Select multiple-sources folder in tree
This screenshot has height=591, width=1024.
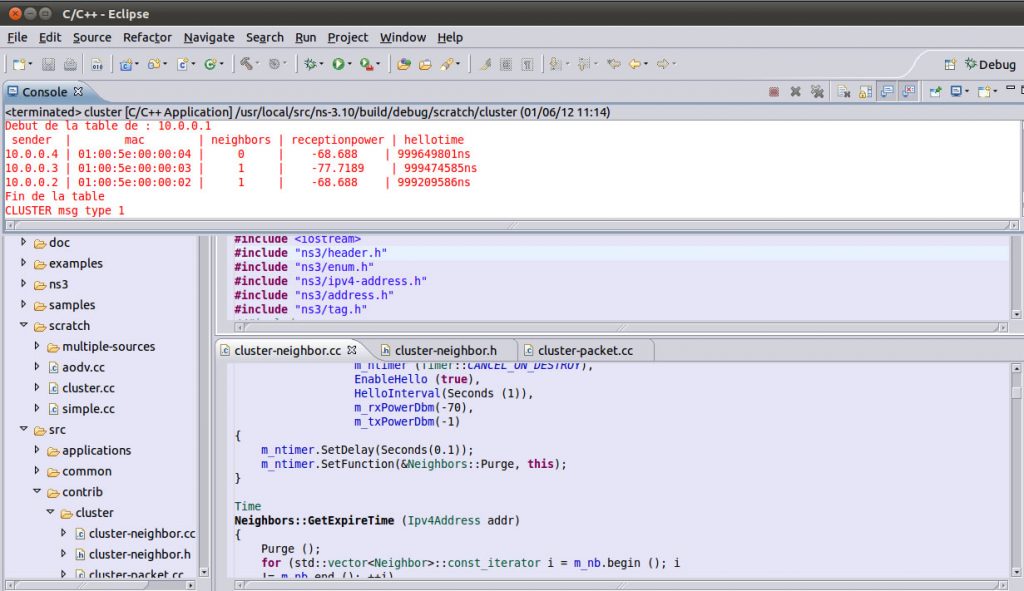coord(108,346)
